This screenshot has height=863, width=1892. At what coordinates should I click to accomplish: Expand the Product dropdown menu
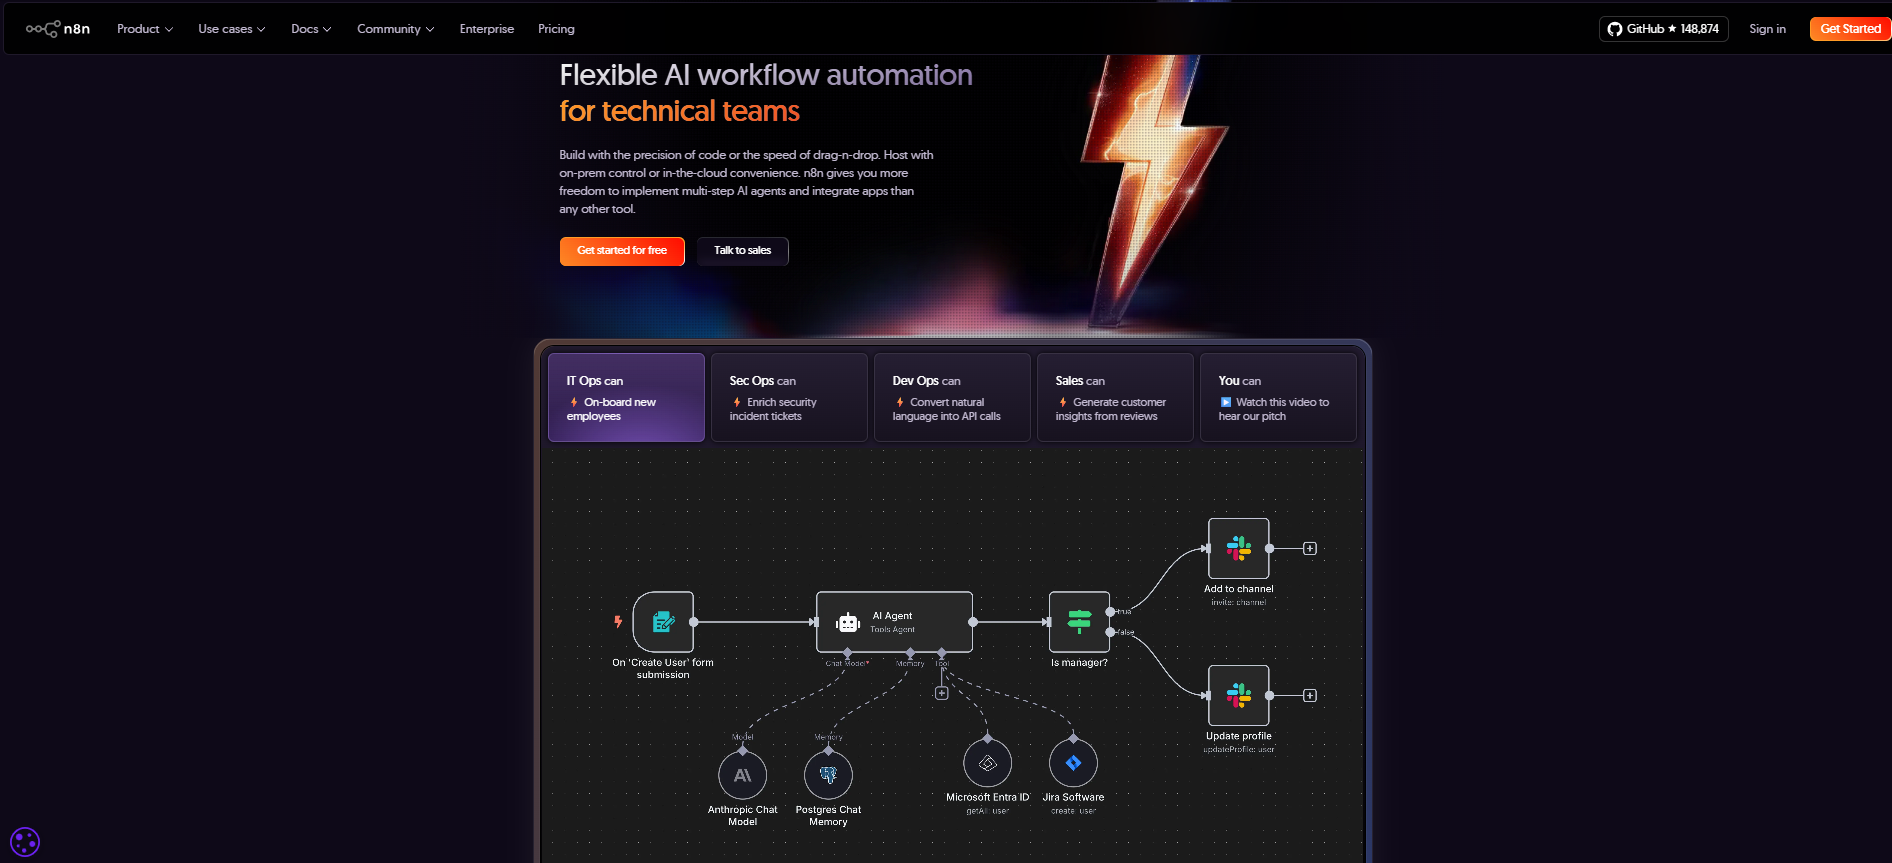tap(145, 29)
